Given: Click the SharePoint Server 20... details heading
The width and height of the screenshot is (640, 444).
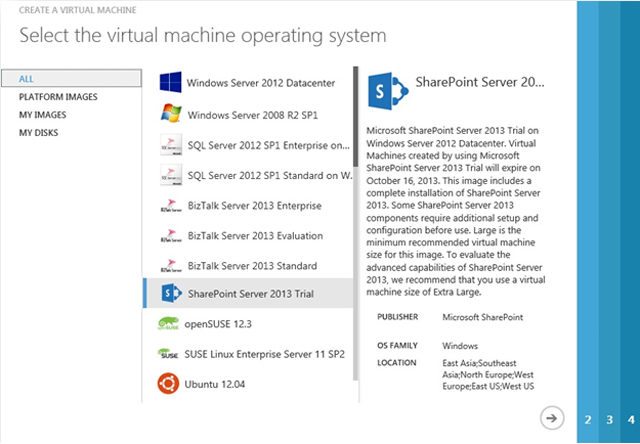Looking at the screenshot, I should point(480,82).
